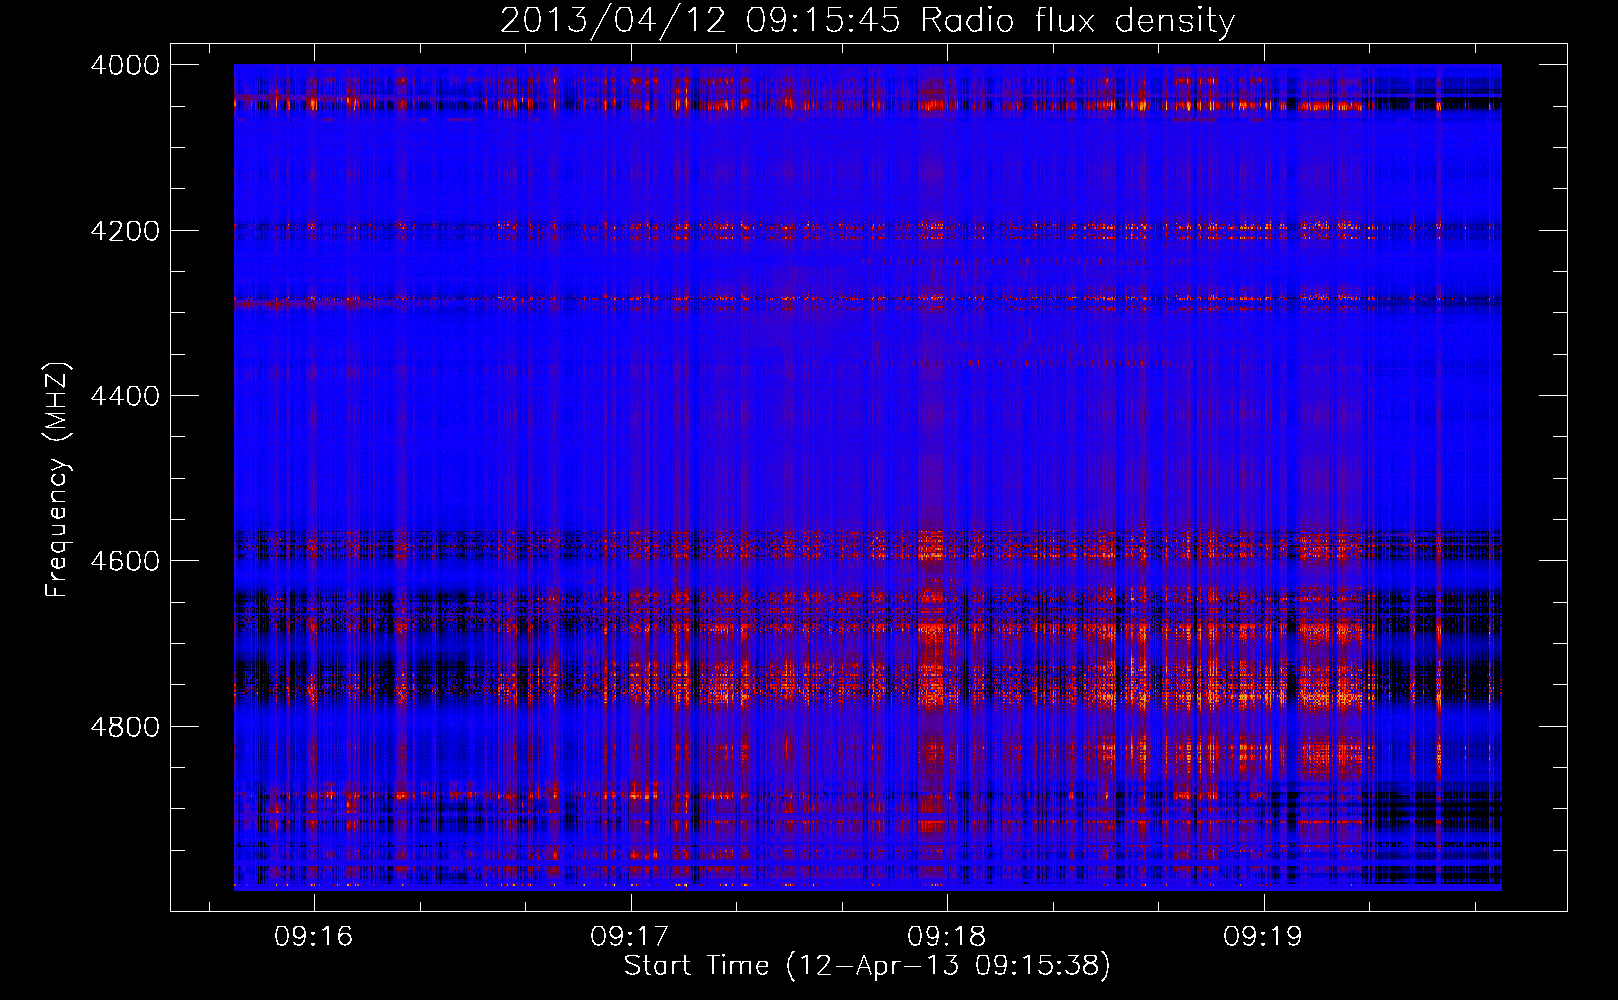Click the plot title "2013/04/12 09:15:45 Radio flux density"
This screenshot has height=1000, width=1618.
[x=867, y=20]
